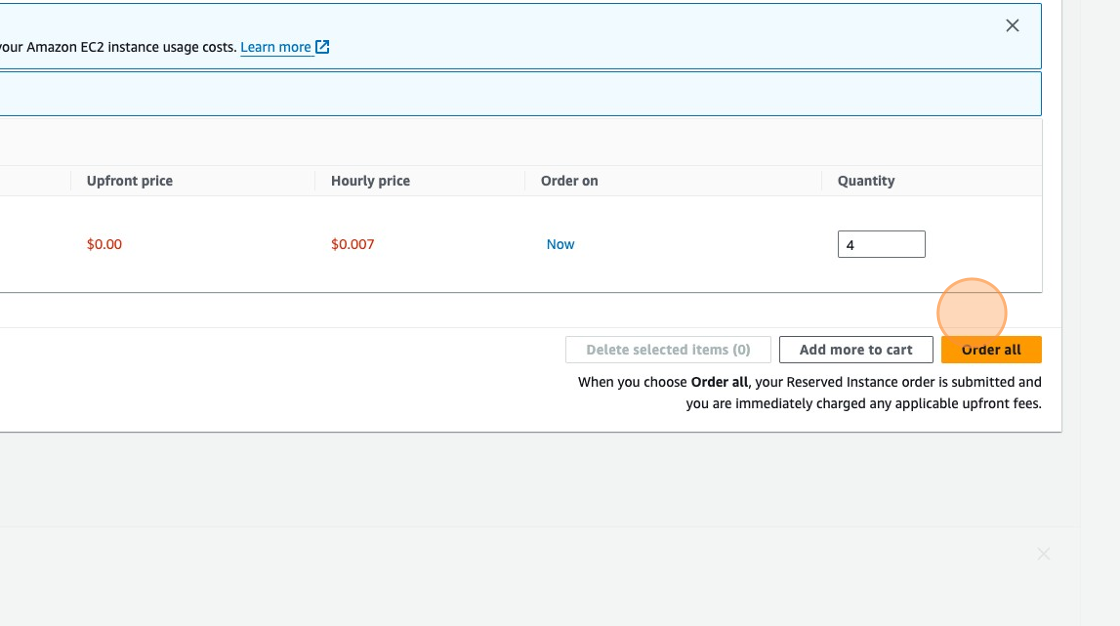Click the Order all button

(x=990, y=350)
